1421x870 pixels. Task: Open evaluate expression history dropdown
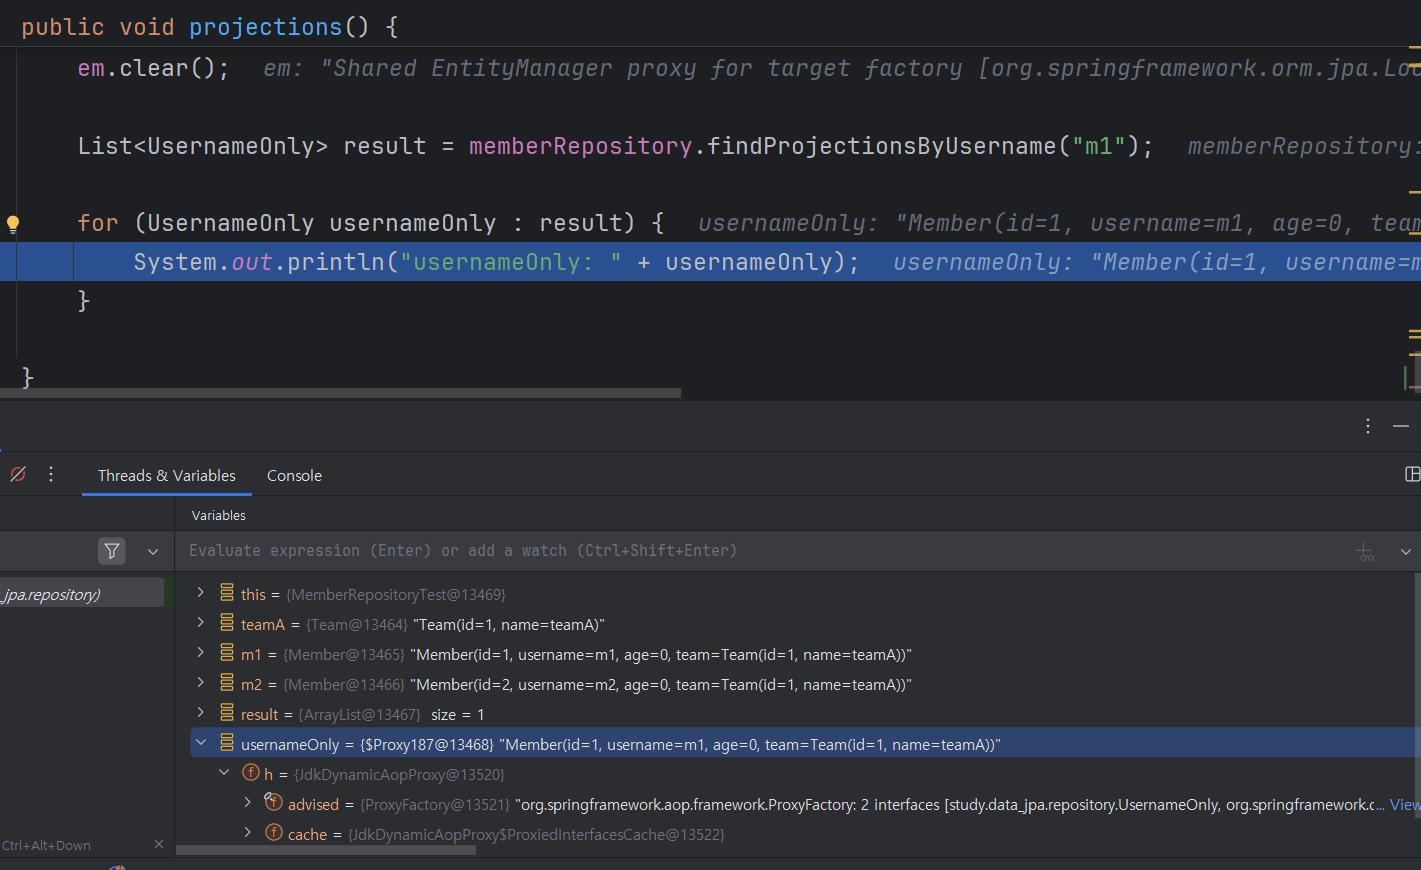pyautogui.click(x=1405, y=551)
